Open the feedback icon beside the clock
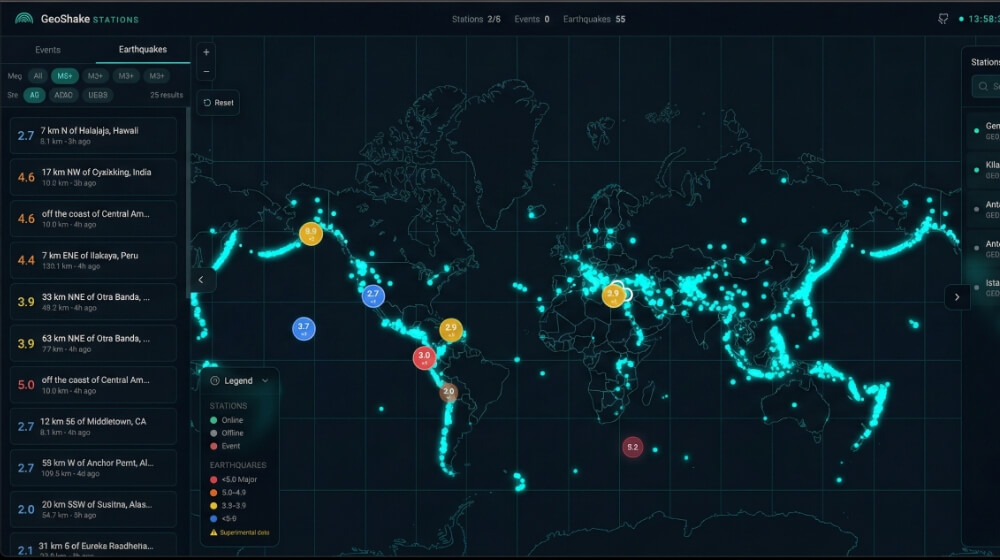1000x560 pixels. click(x=943, y=19)
